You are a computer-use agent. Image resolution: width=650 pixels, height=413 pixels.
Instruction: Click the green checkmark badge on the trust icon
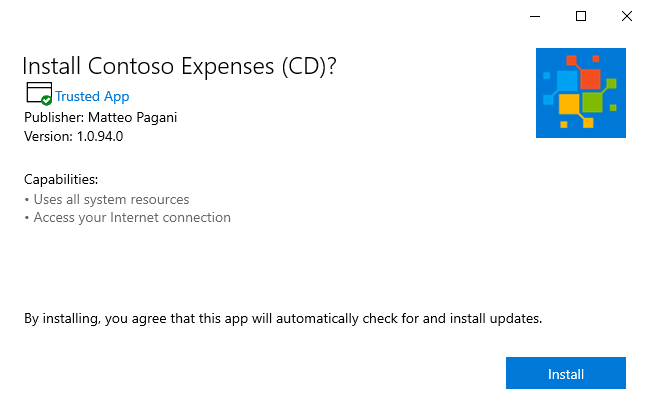(x=47, y=101)
